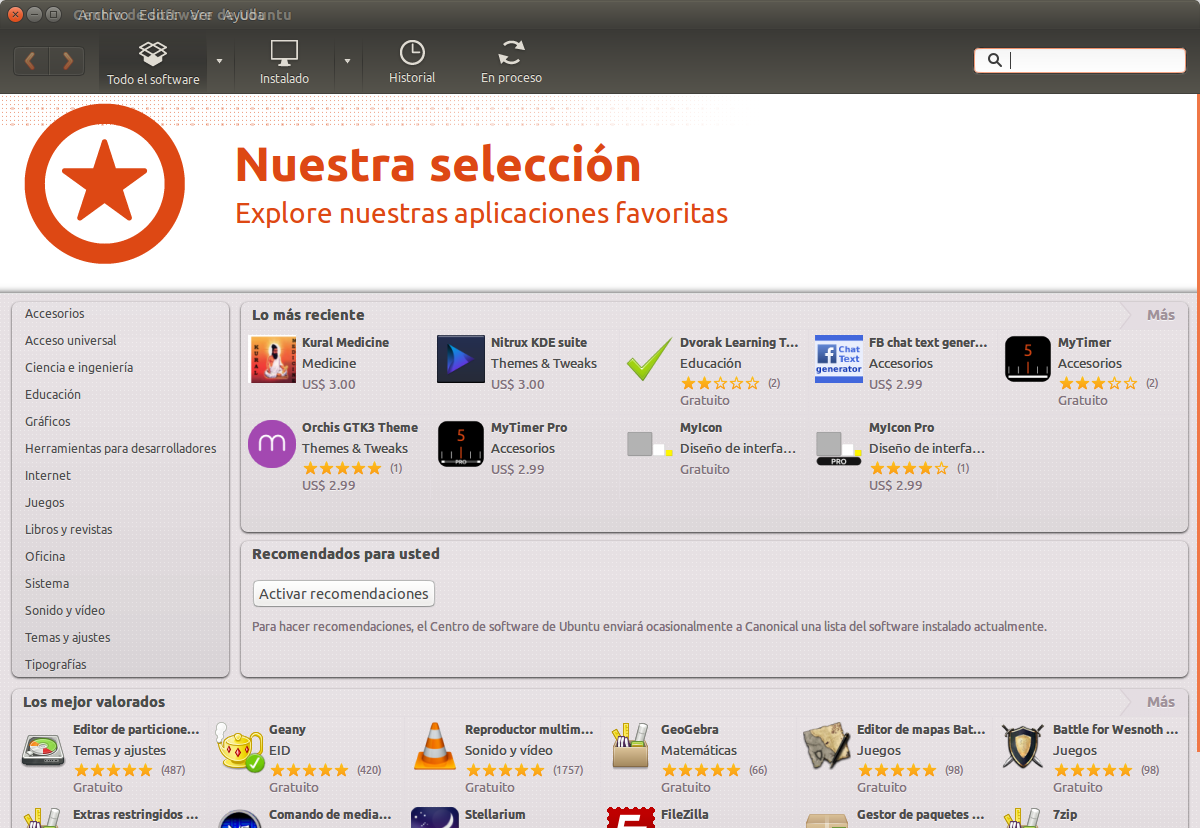Open Battle for Wesnoth shield icon
Screen dimensions: 1200x828
click(1023, 747)
